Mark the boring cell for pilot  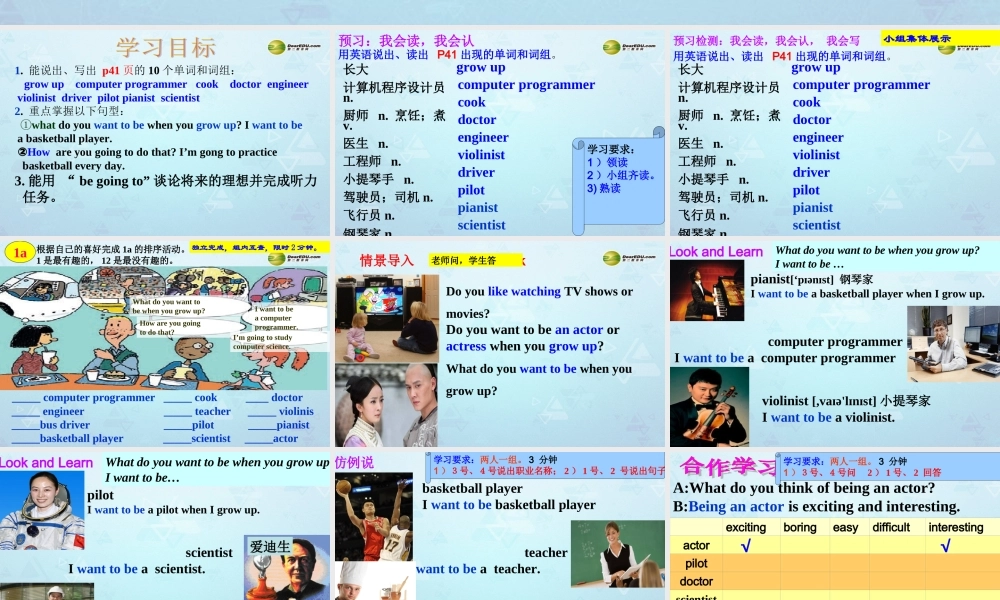click(x=800, y=563)
